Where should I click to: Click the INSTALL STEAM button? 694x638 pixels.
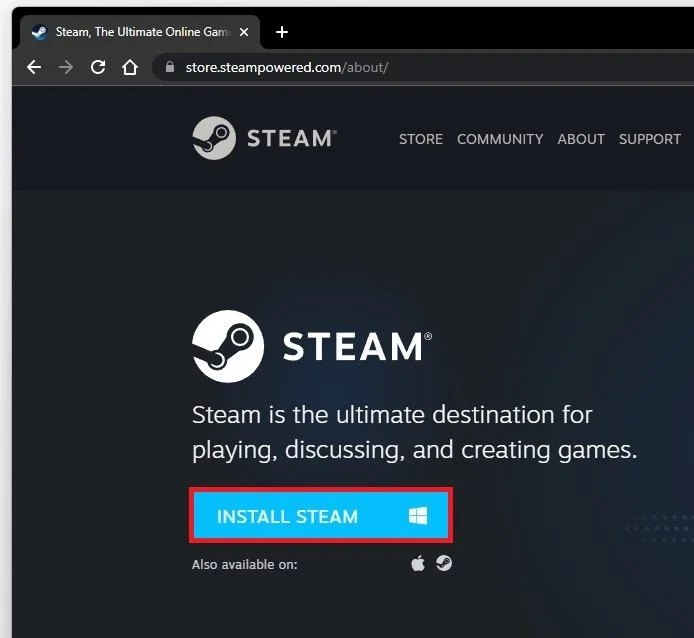pos(321,516)
